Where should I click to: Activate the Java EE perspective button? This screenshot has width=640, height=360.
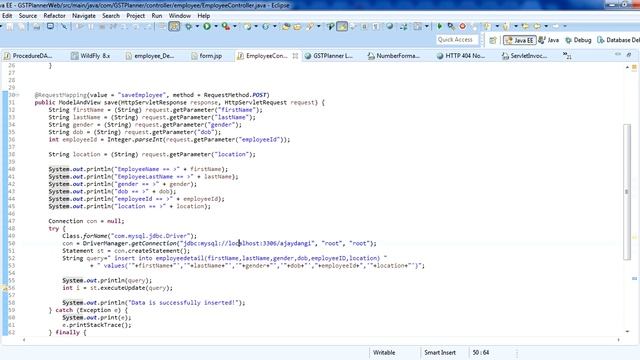[x=519, y=40]
